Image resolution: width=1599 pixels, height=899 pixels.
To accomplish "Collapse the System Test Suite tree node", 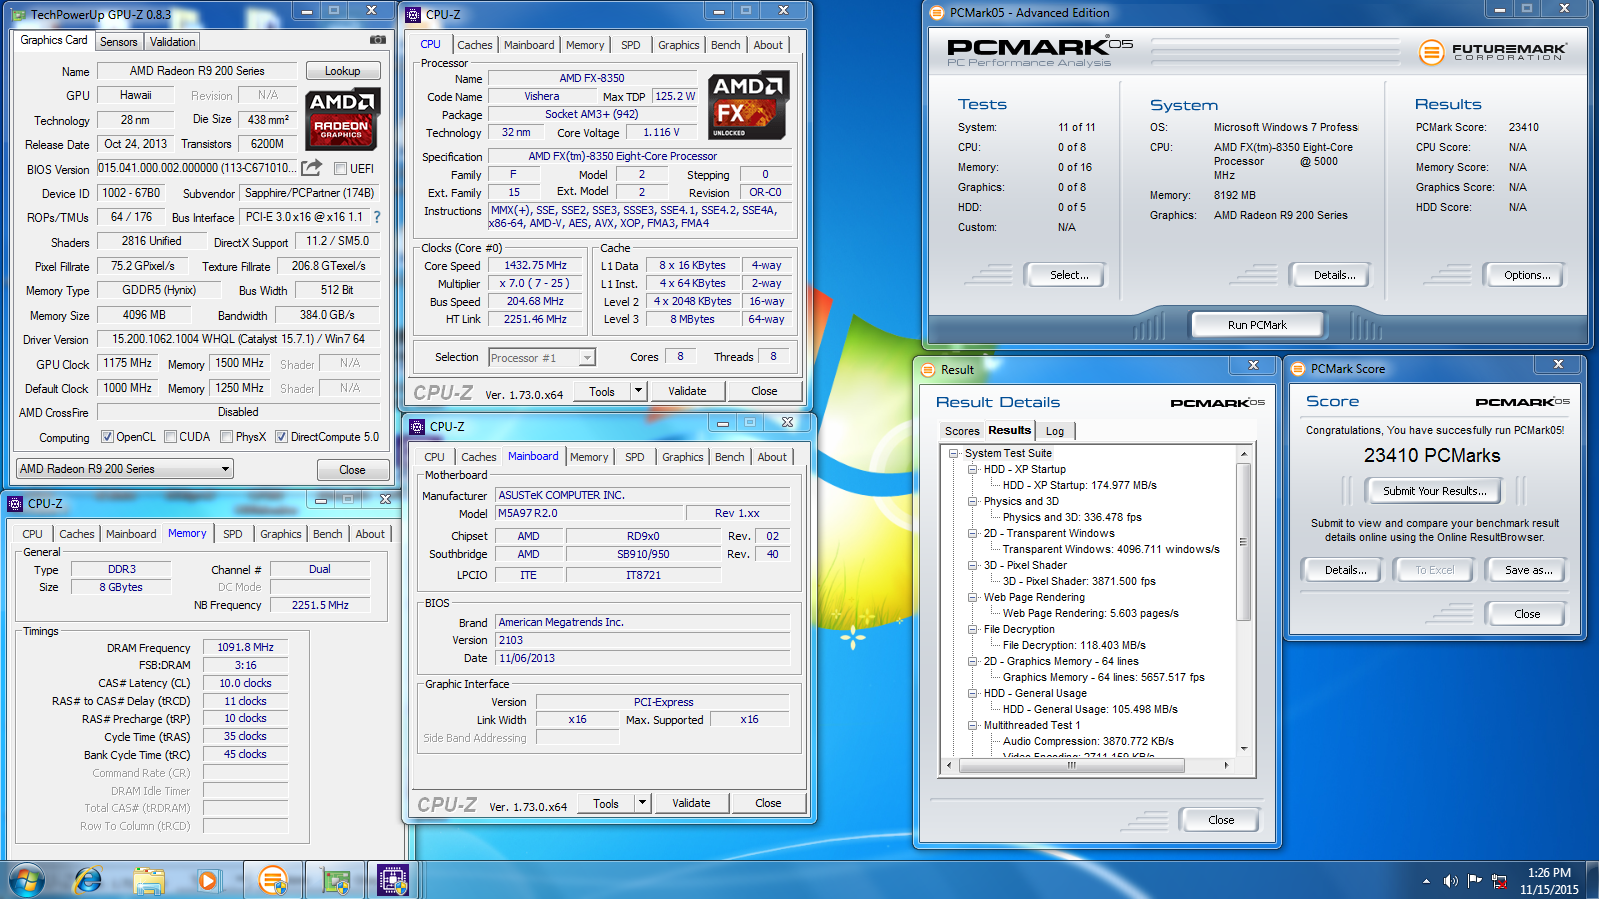I will tap(954, 453).
